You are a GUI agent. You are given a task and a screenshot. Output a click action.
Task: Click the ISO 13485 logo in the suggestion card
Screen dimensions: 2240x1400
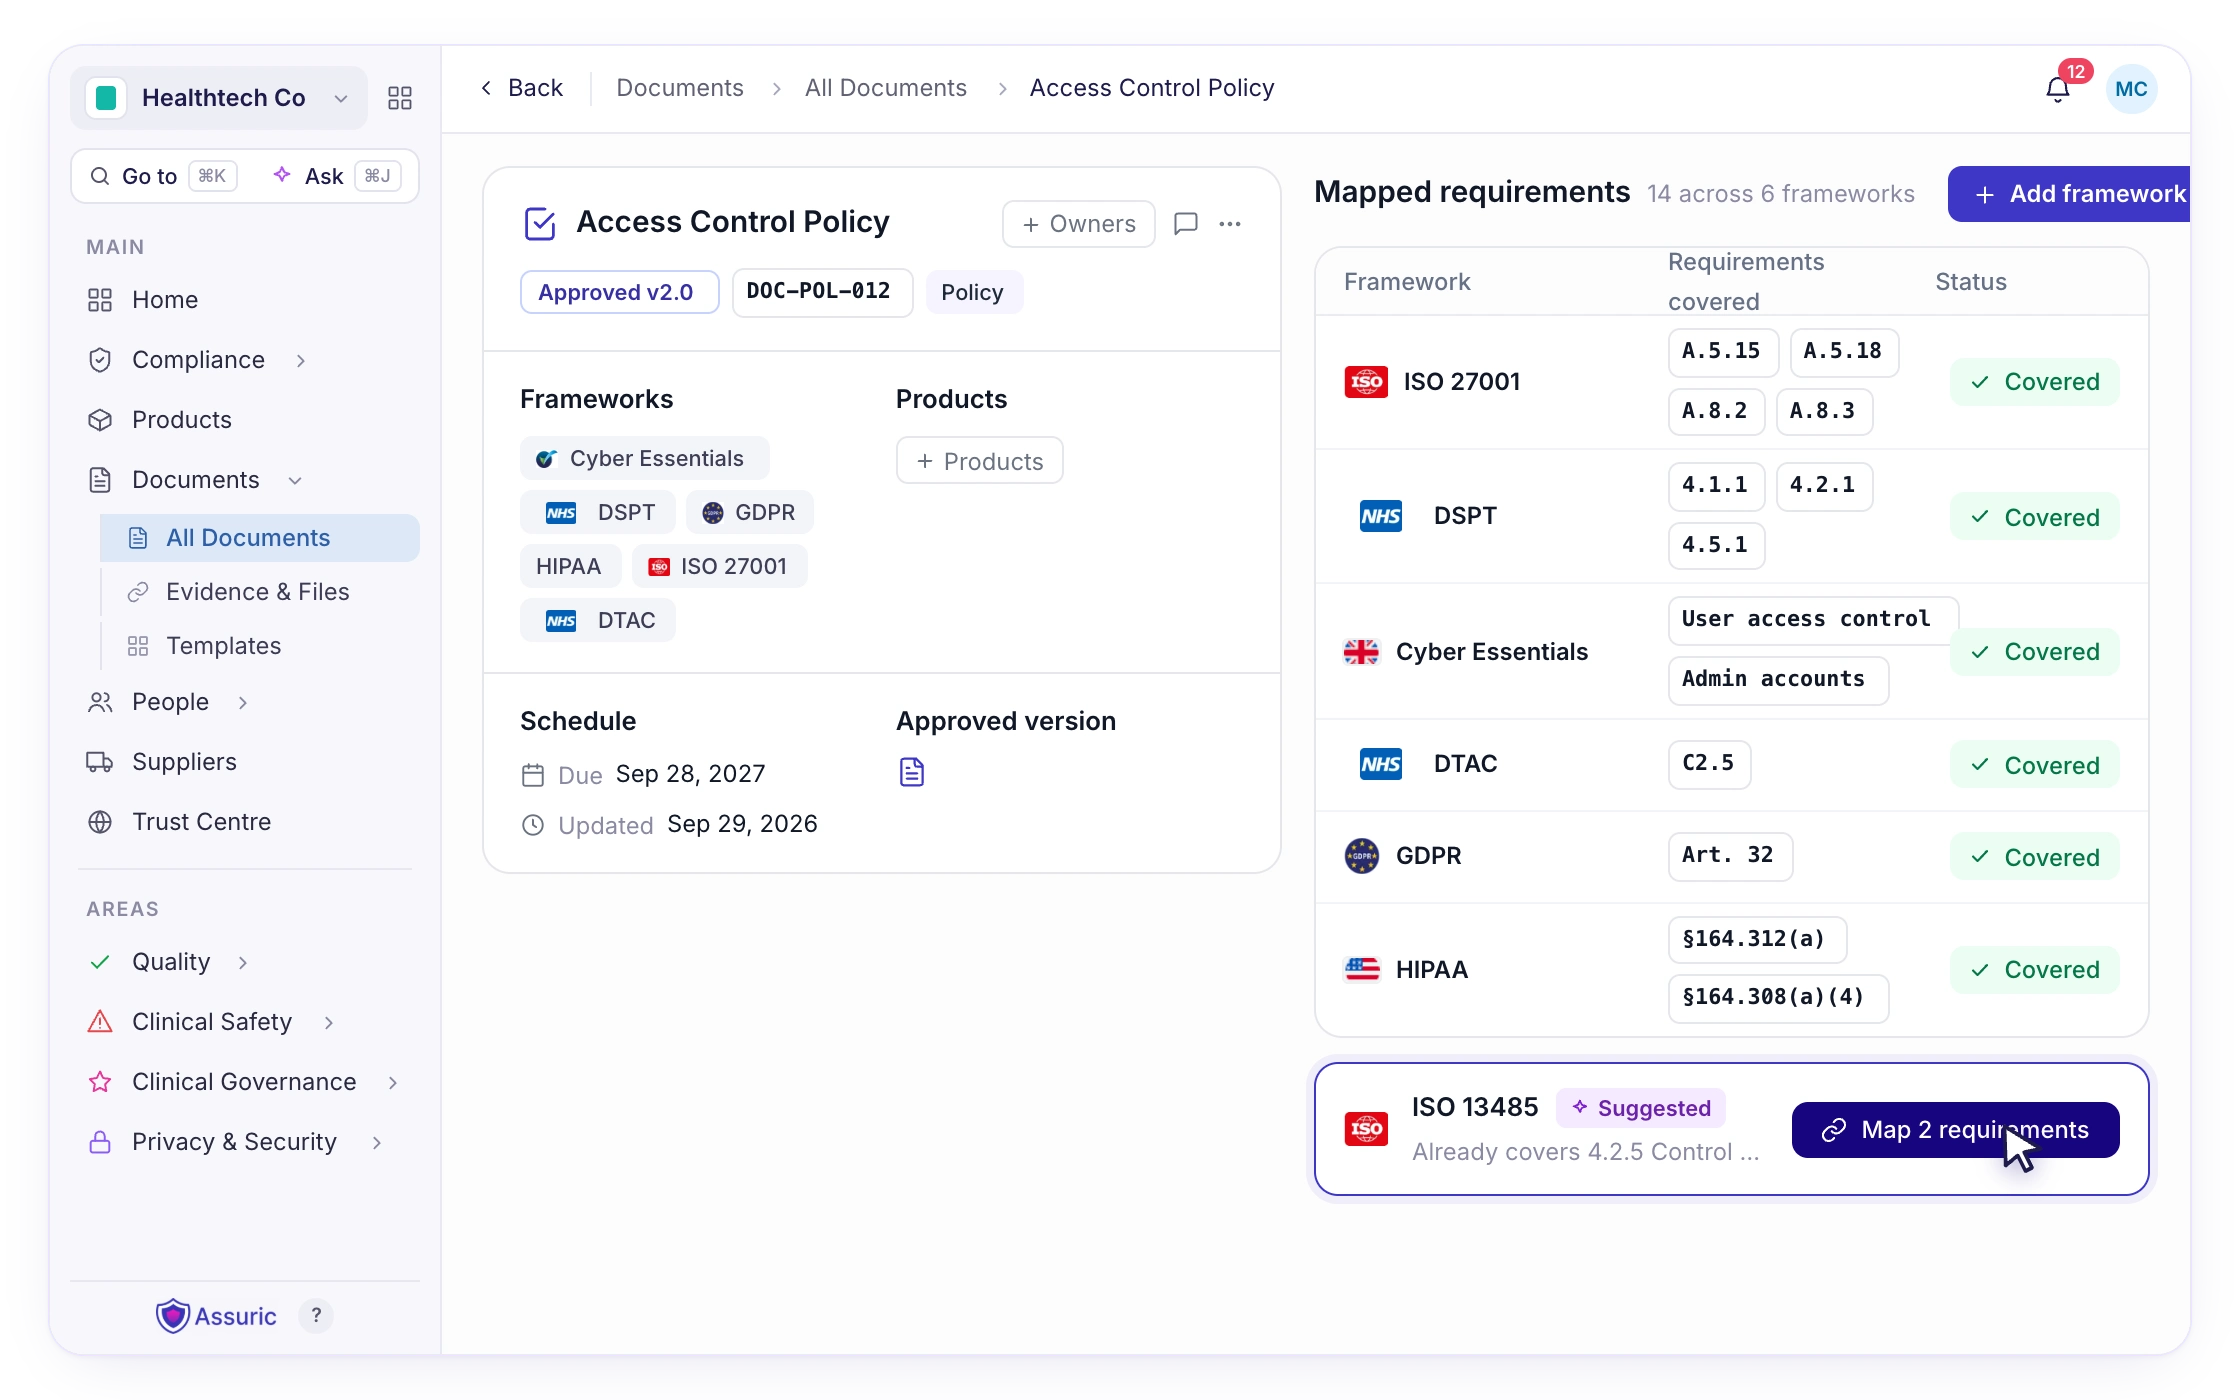[1366, 1129]
